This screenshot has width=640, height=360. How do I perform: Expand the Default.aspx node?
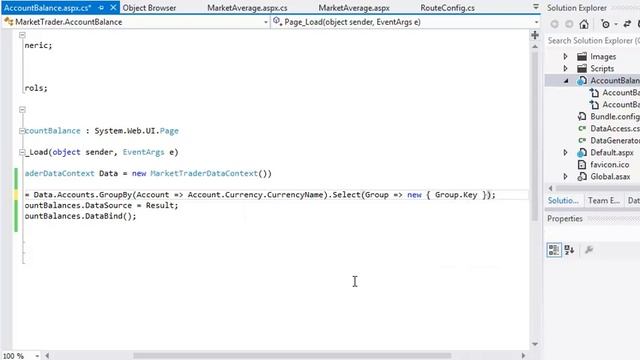pos(565,152)
